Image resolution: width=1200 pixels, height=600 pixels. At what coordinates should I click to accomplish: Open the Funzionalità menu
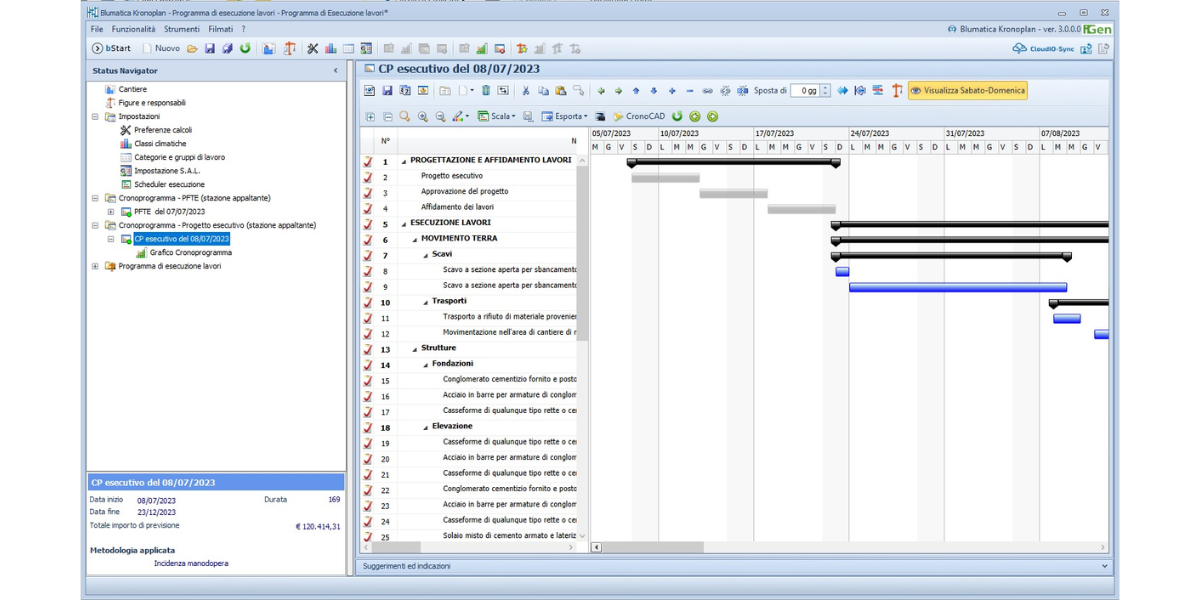tap(133, 29)
